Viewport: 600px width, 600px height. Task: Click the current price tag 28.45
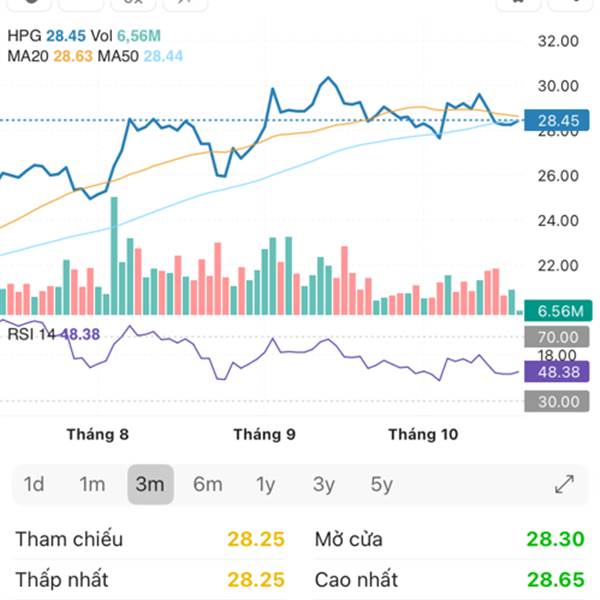tap(559, 121)
